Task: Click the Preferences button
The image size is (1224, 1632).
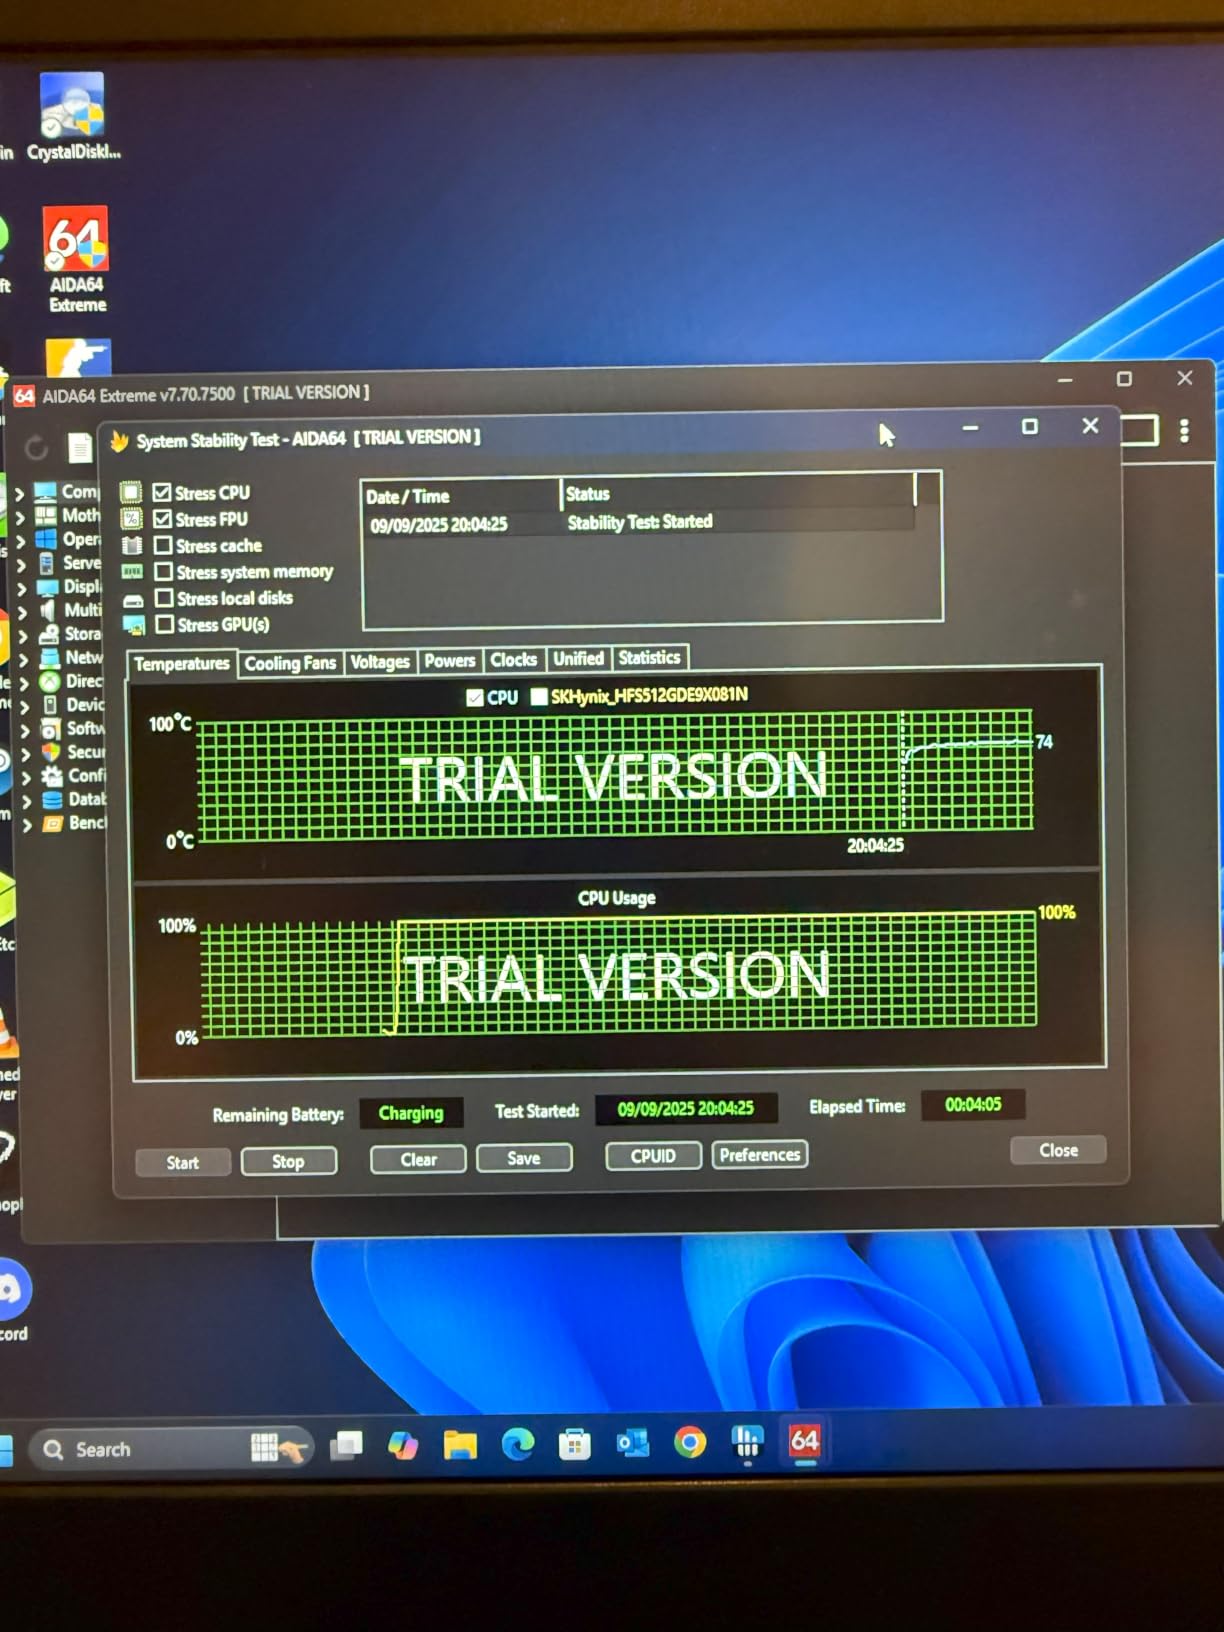Action: (760, 1155)
